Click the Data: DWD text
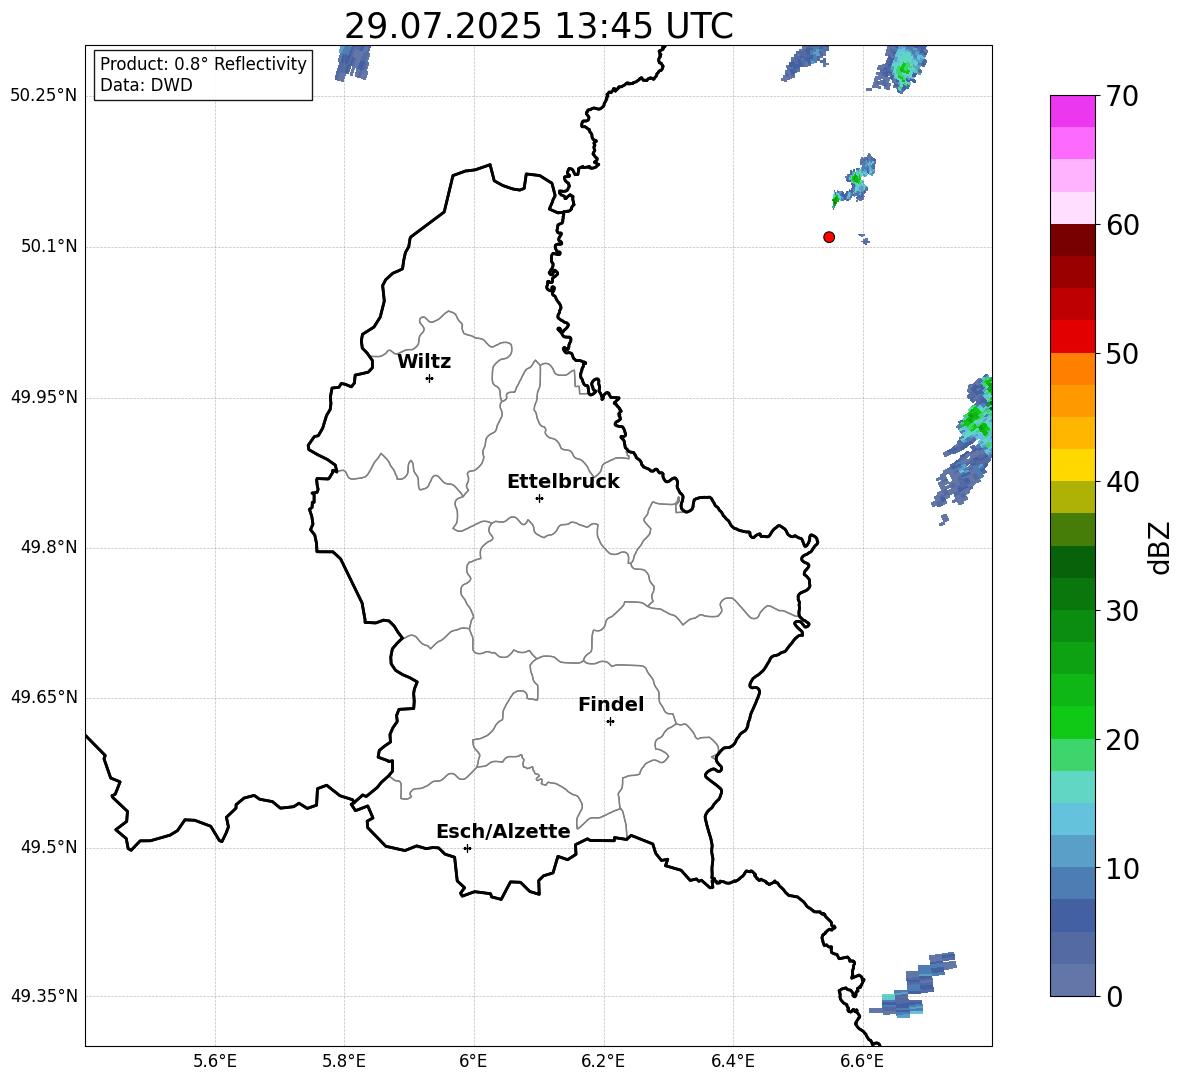1184x1081 pixels. pos(146,85)
